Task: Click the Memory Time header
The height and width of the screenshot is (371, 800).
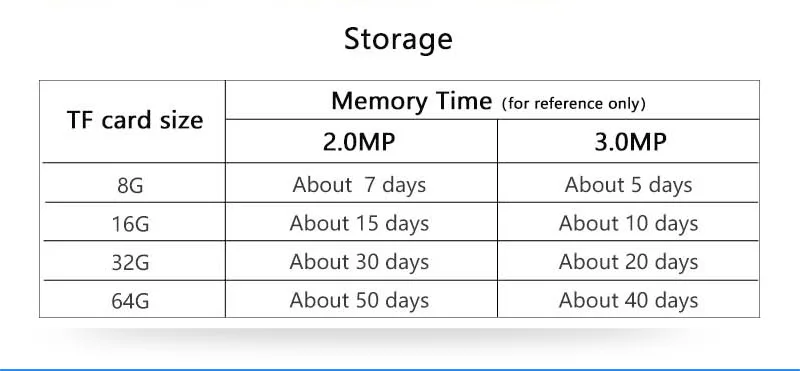Action: click(411, 101)
